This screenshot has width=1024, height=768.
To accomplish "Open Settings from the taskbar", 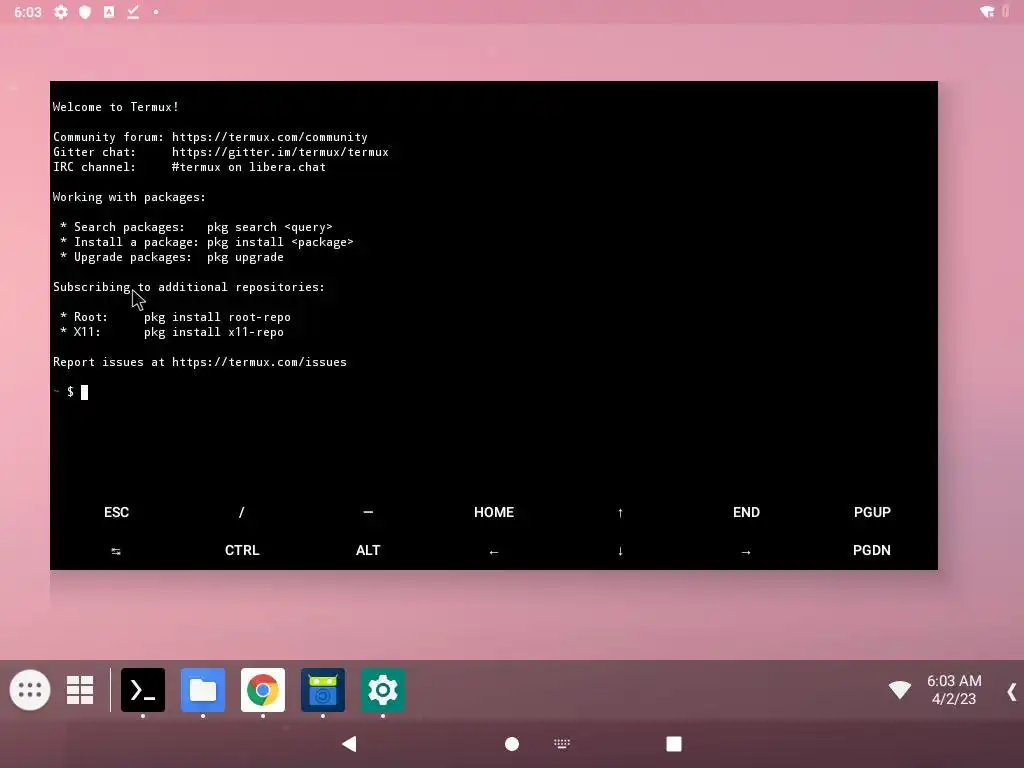I will coord(383,690).
